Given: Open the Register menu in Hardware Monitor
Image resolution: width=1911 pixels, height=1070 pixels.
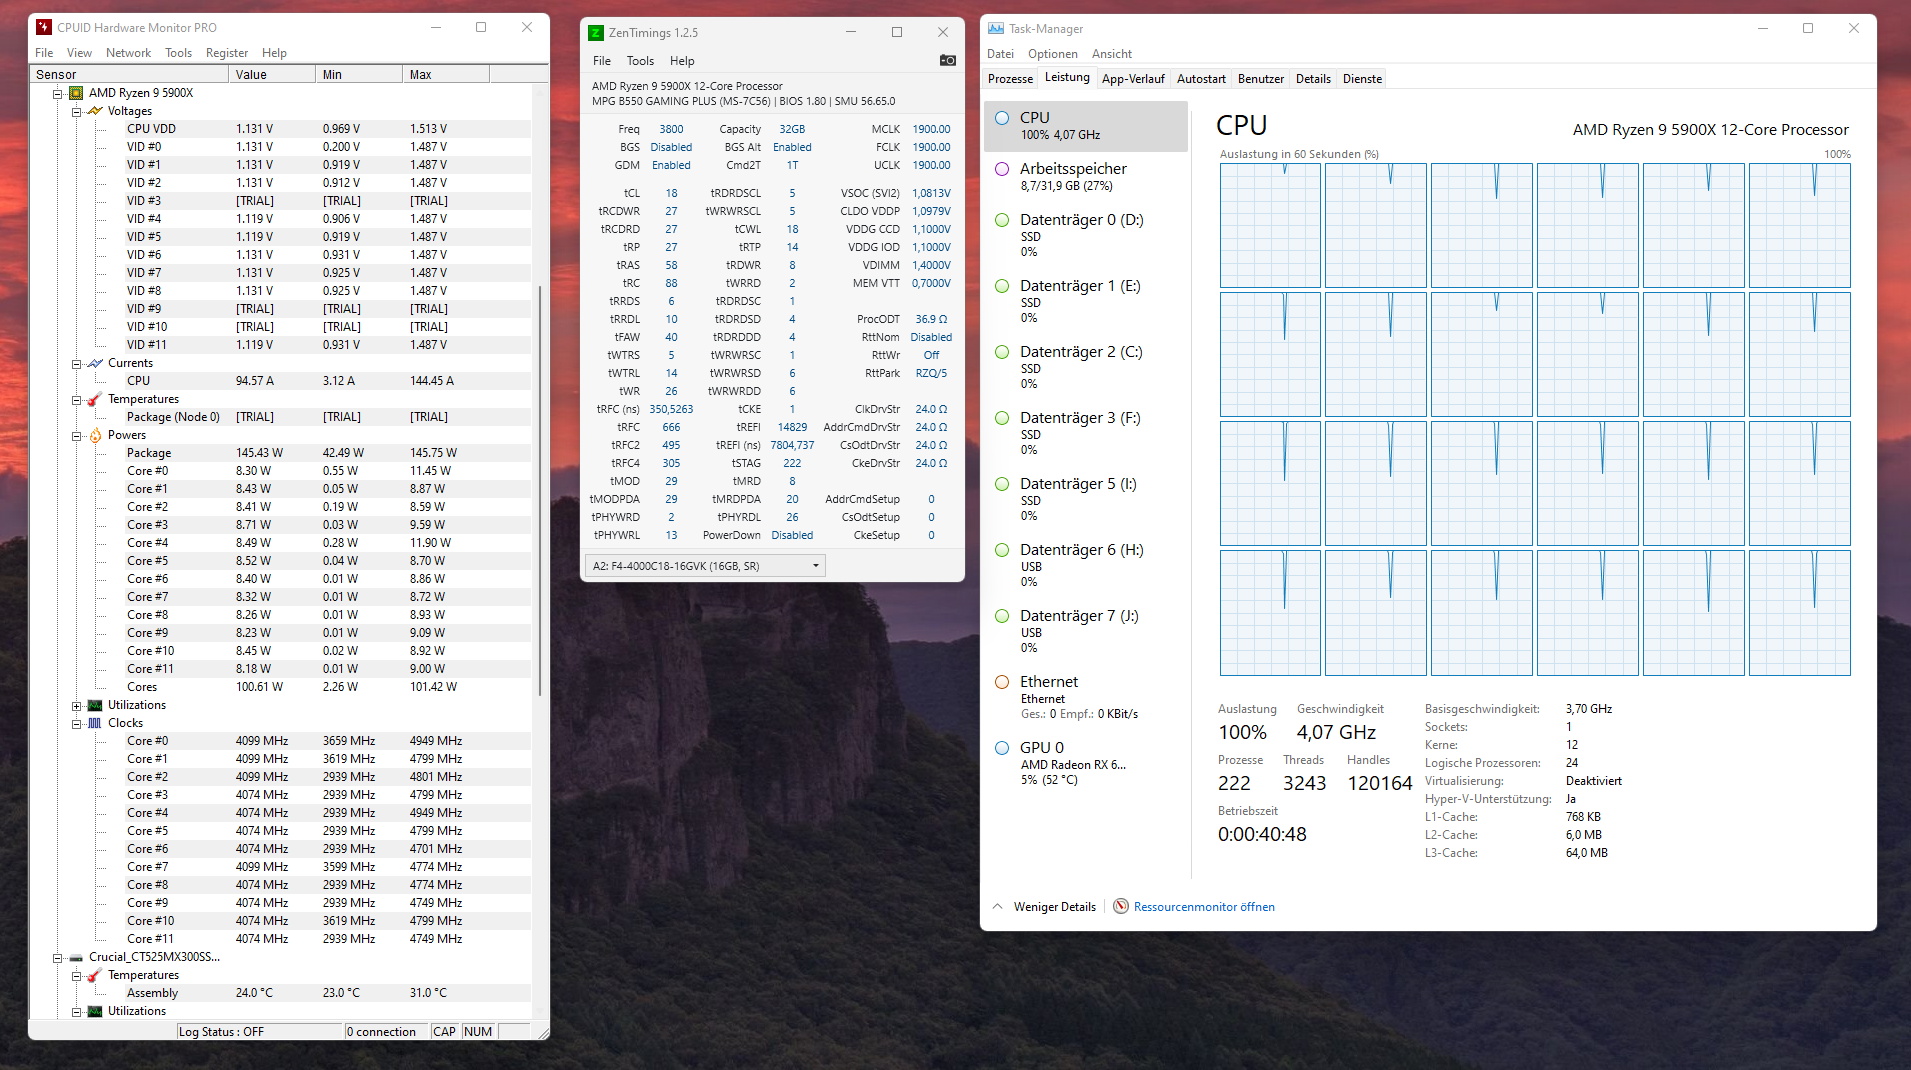Looking at the screenshot, I should (x=227, y=53).
